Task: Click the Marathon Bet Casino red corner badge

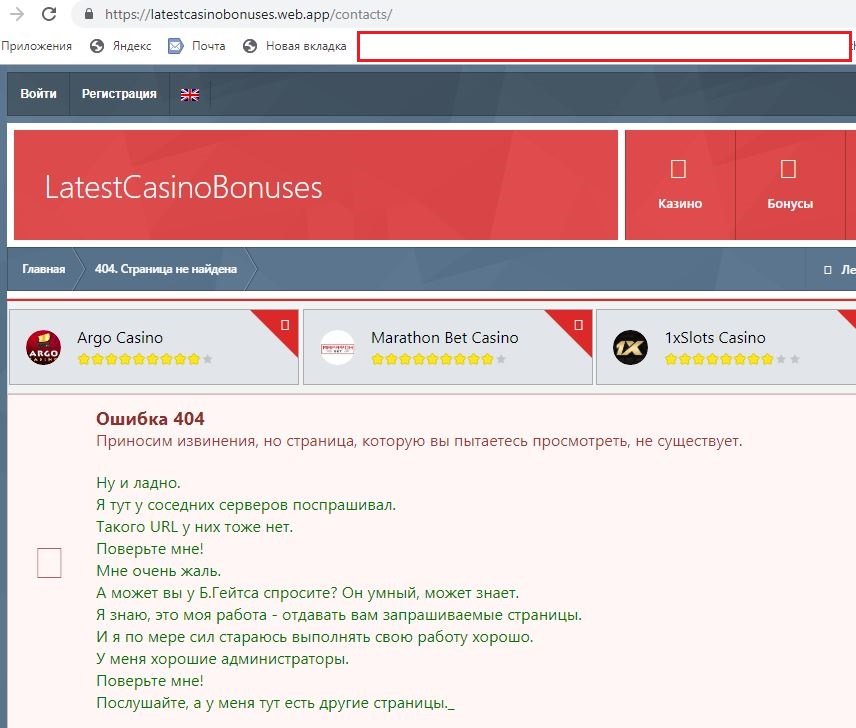Action: click(579, 324)
